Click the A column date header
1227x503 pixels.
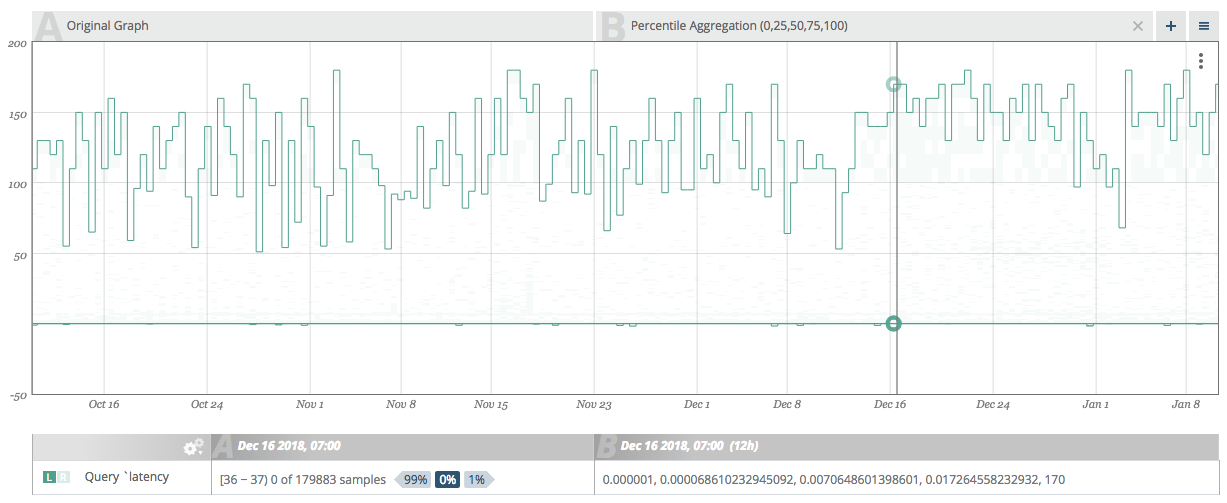coord(289,446)
